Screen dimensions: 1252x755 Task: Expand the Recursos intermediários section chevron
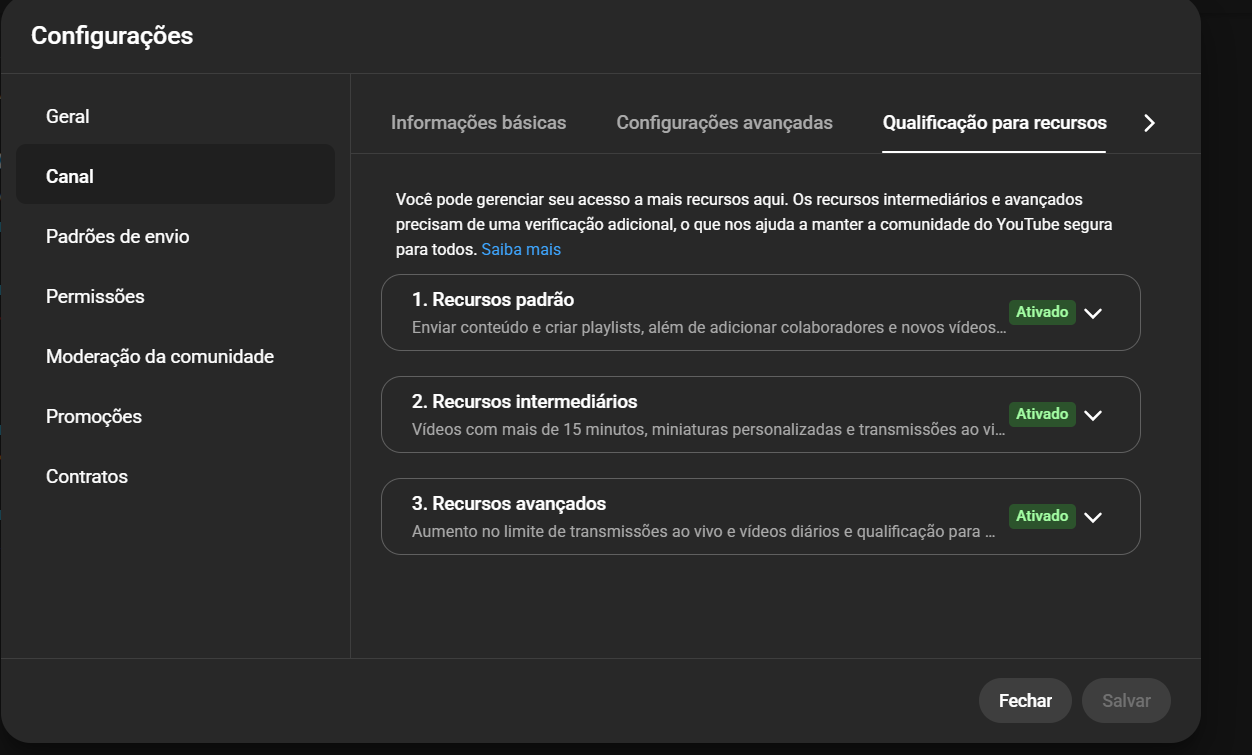(1093, 415)
